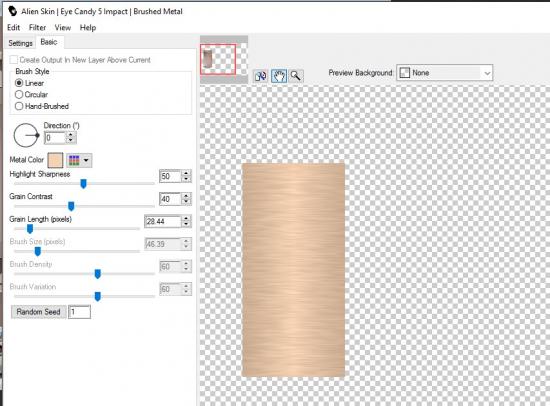Click the Alien Skin app logo icon

[x=12, y=11]
